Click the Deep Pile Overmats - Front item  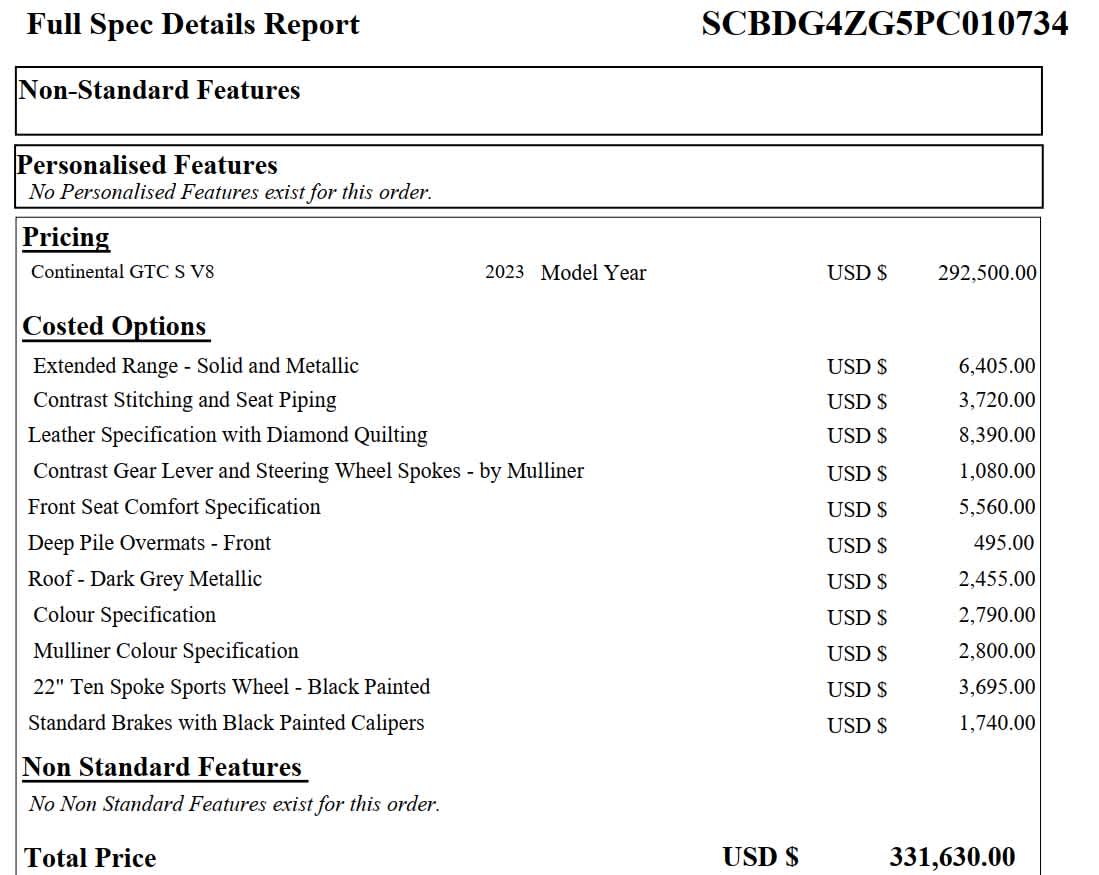pos(149,543)
